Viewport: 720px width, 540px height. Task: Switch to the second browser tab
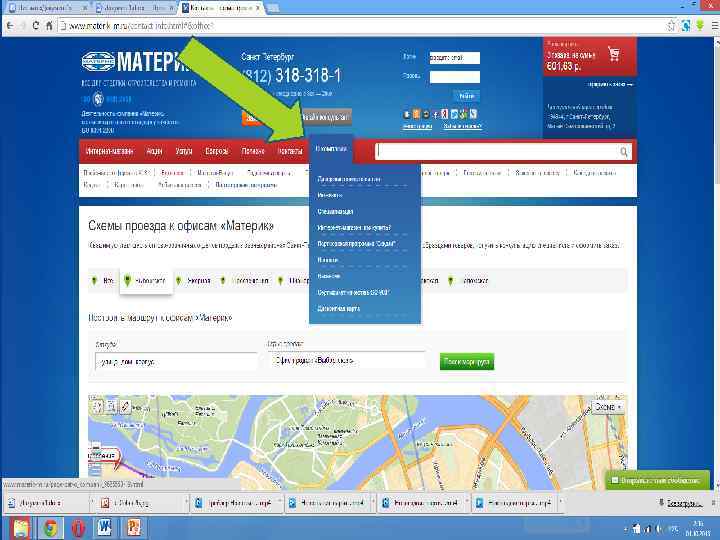pos(134,8)
